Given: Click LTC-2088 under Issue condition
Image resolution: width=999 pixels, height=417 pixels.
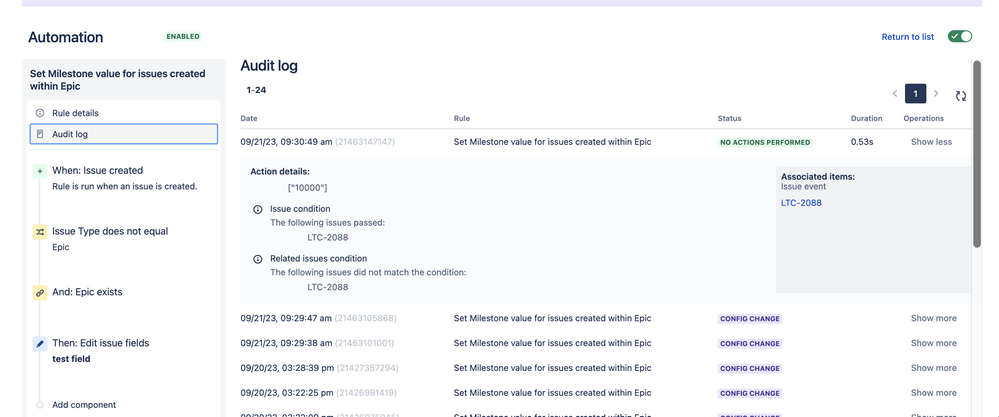Looking at the screenshot, I should [327, 237].
